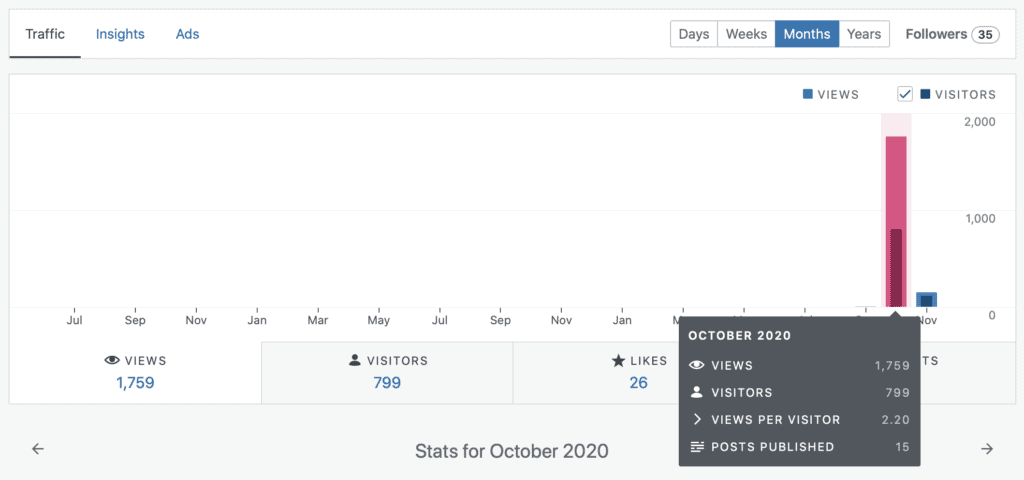The image size is (1024, 480).
Task: Uncheck the Visitors checkbox in legend
Action: [904, 94]
